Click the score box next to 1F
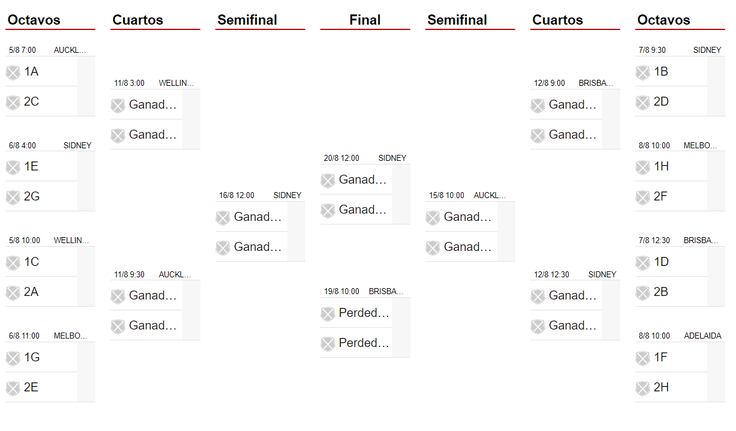The image size is (736, 431). pos(716,358)
